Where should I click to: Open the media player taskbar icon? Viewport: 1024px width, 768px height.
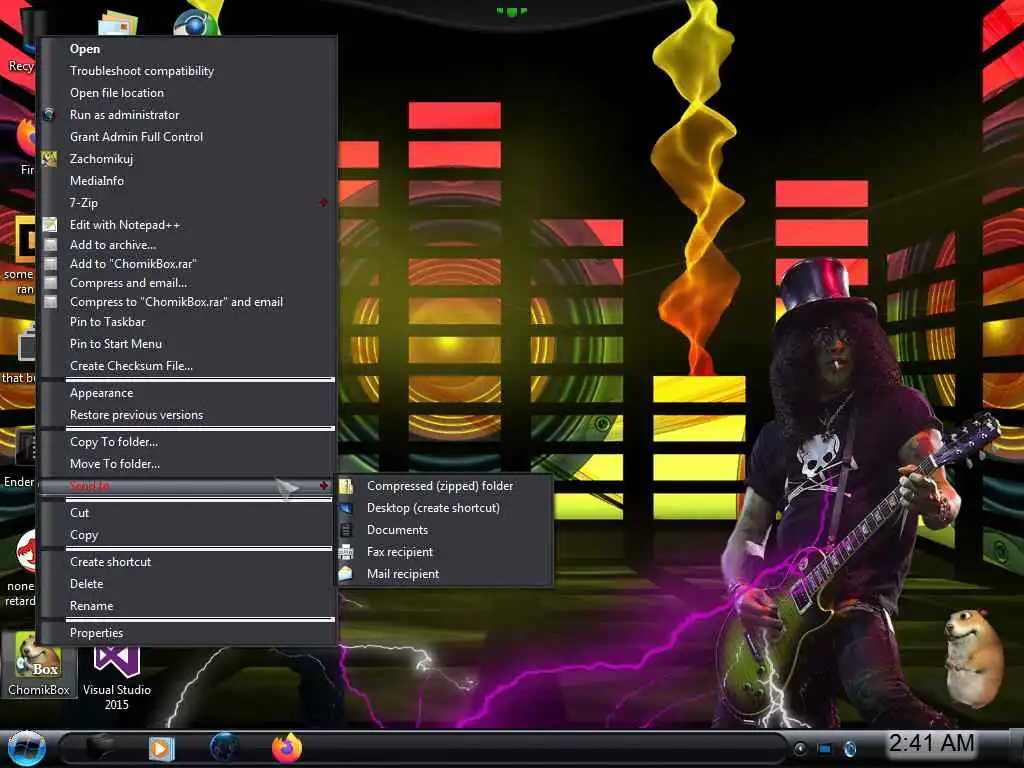(161, 748)
